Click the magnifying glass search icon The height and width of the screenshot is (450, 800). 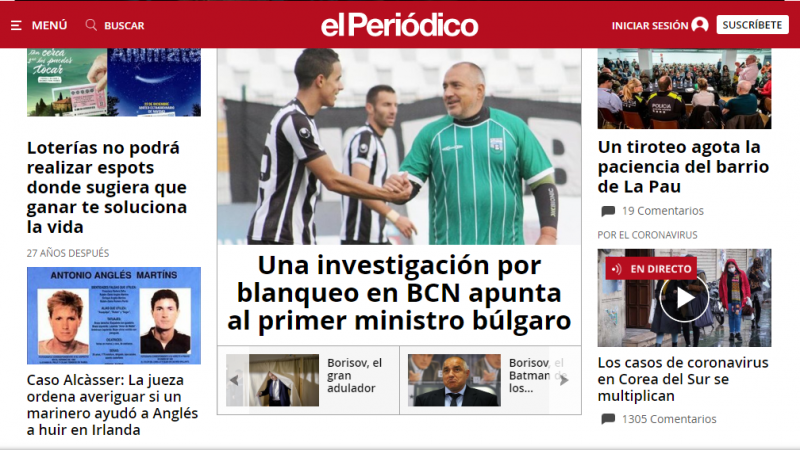point(91,25)
